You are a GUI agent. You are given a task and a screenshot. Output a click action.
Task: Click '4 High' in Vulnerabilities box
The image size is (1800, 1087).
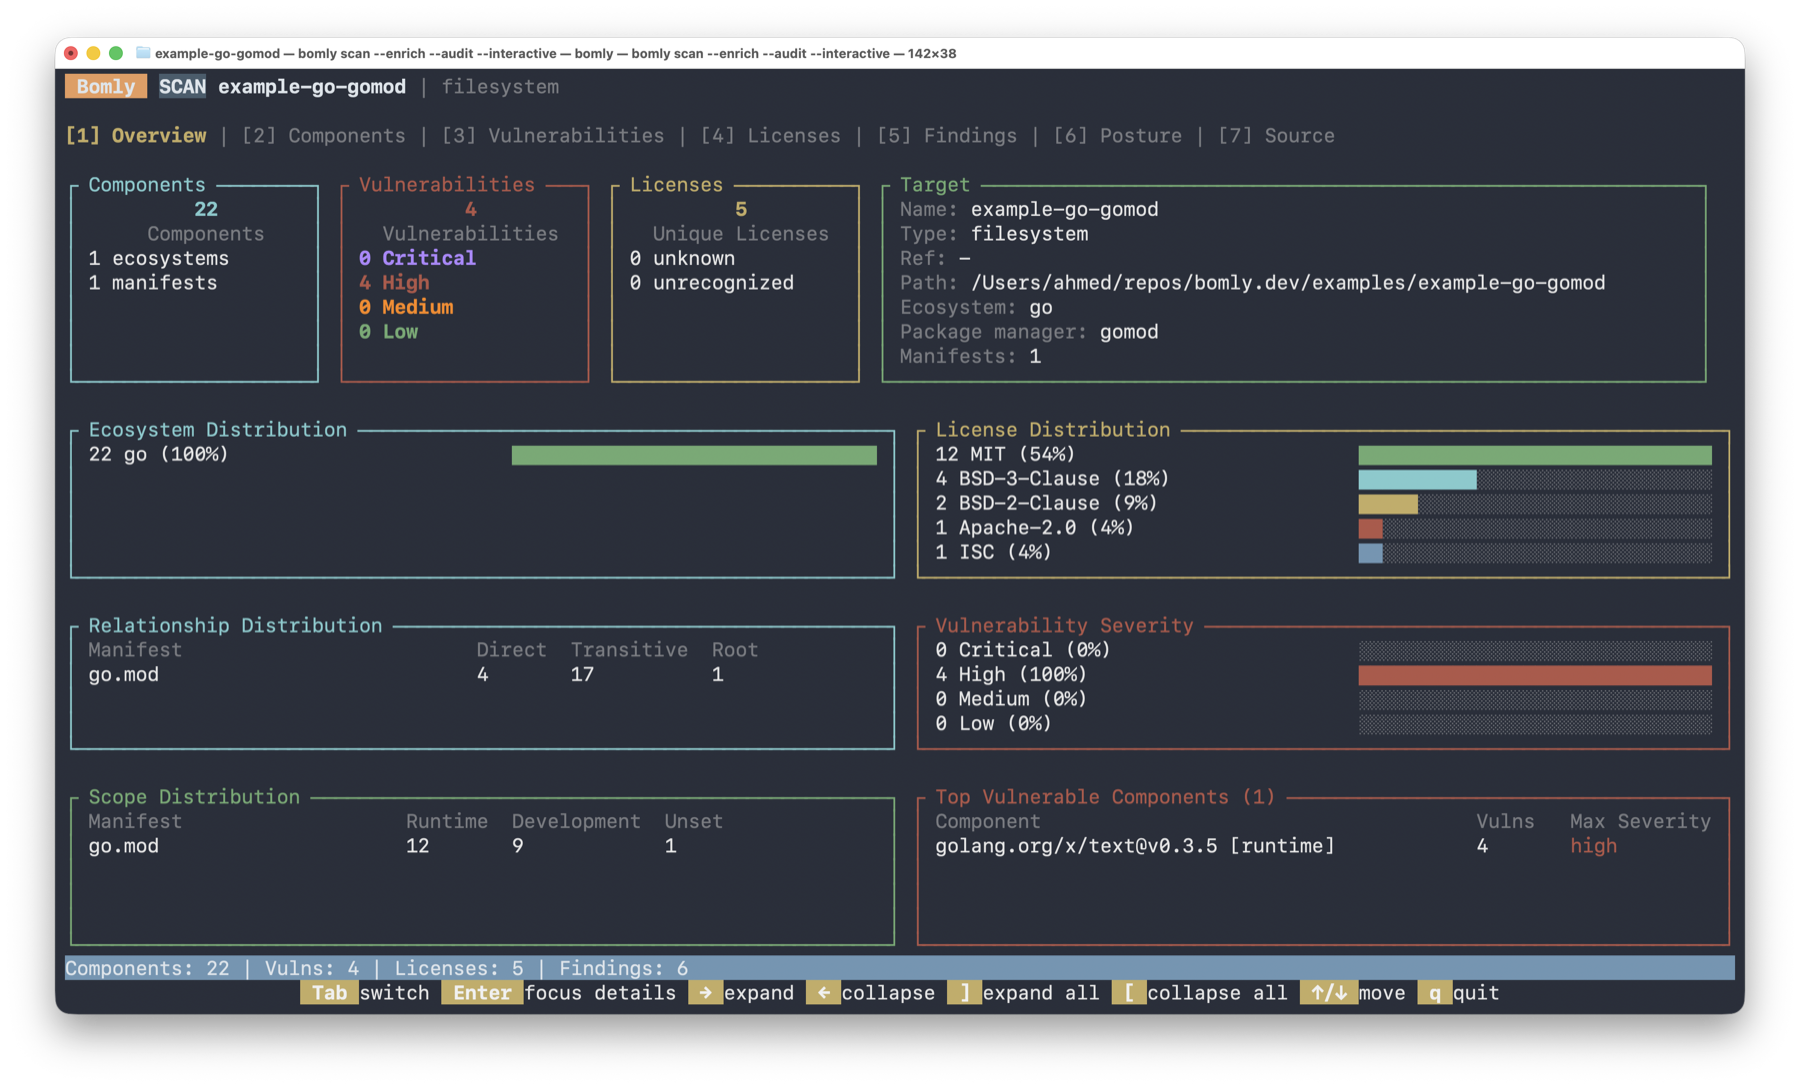(x=394, y=283)
